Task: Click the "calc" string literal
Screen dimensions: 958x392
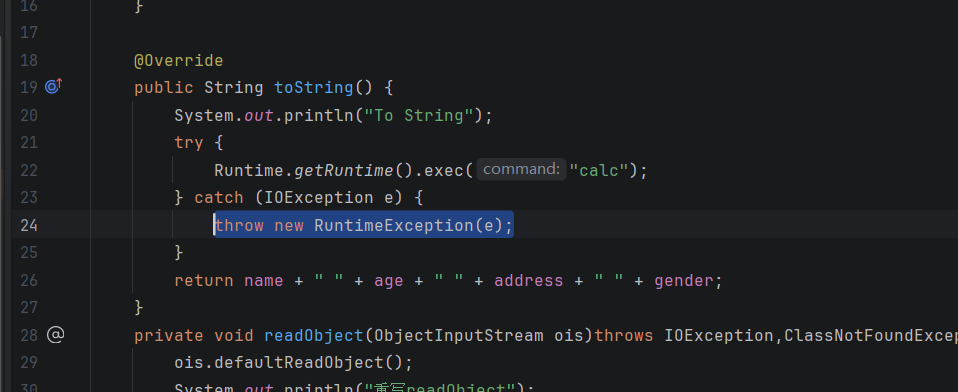Action: 599,170
